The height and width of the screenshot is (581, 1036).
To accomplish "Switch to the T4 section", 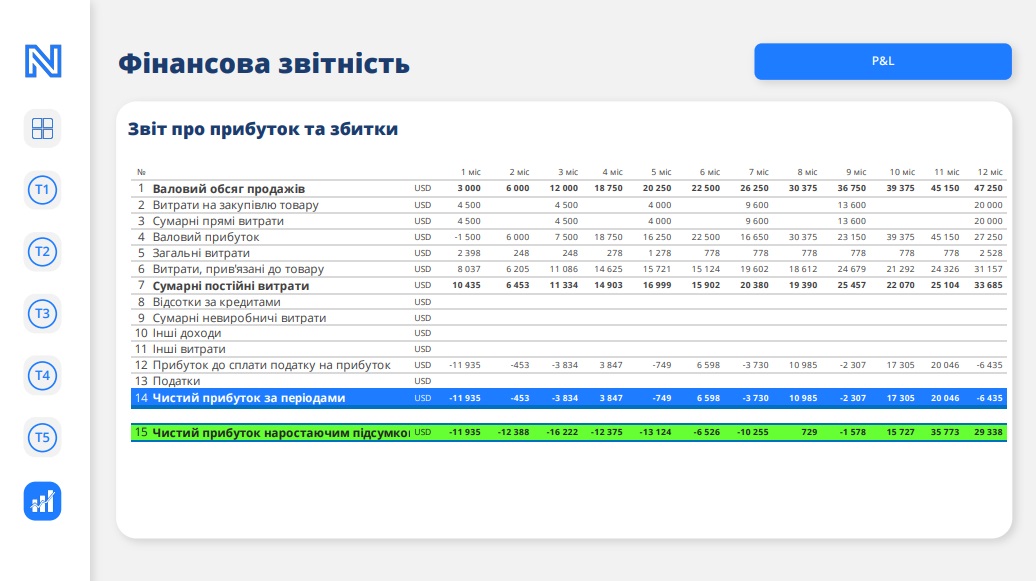I will point(42,375).
